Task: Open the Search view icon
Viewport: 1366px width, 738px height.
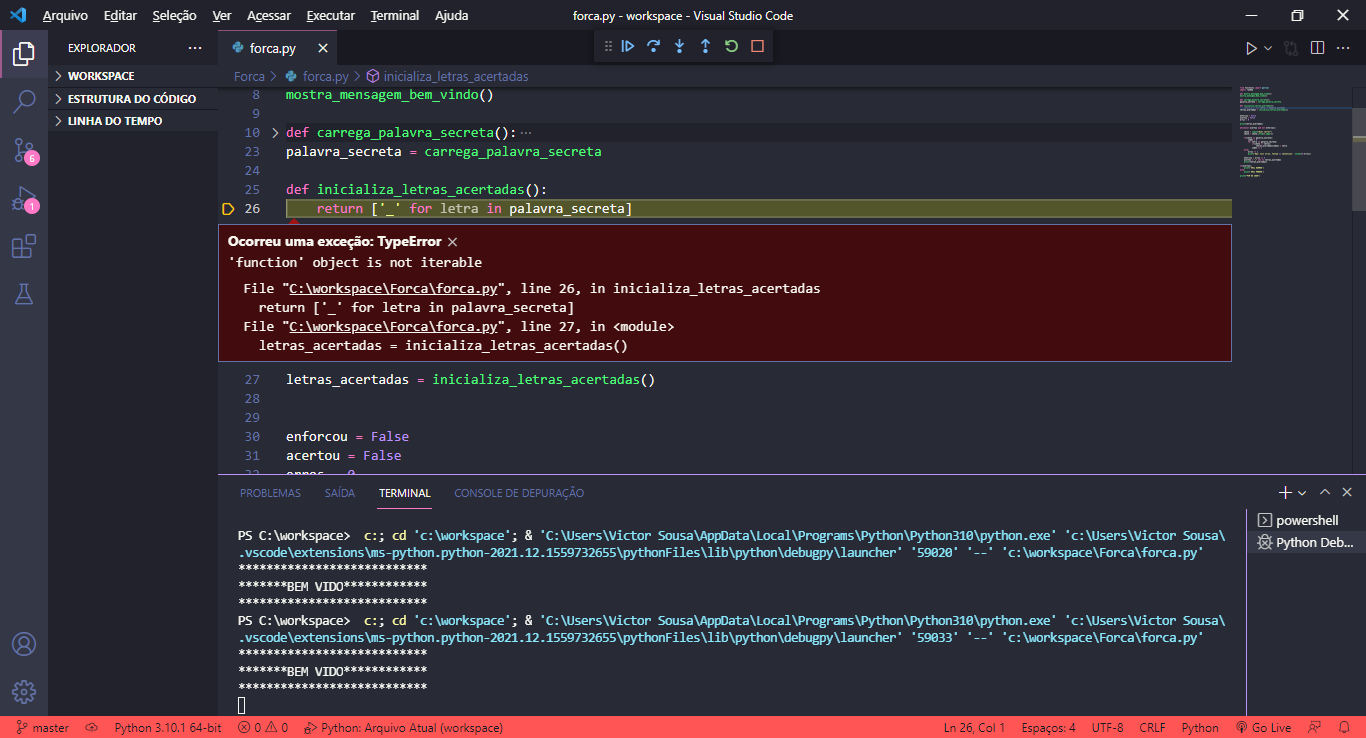Action: coord(24,101)
